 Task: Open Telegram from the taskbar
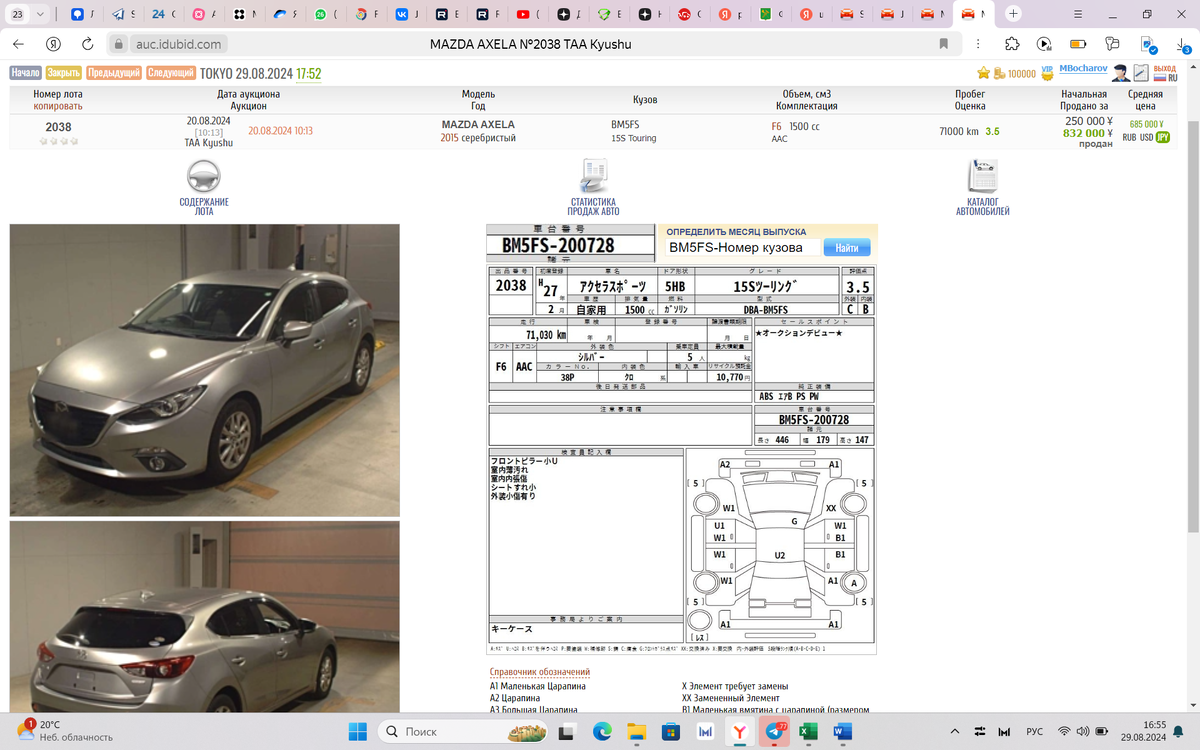[x=774, y=732]
